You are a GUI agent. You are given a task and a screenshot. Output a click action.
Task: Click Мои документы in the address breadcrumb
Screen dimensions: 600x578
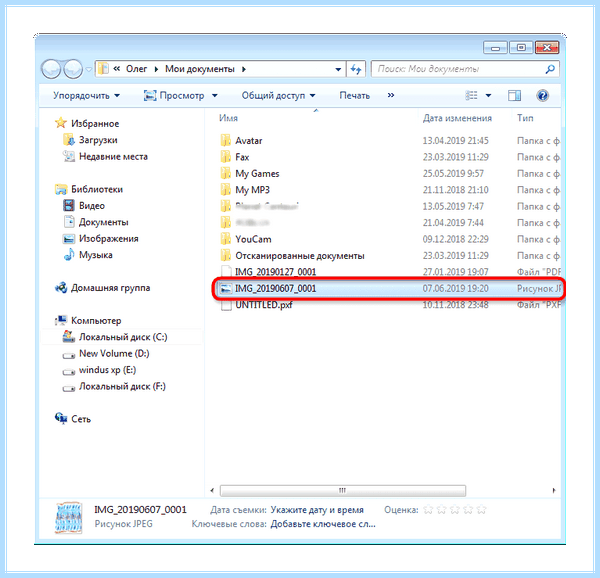pyautogui.click(x=200, y=69)
